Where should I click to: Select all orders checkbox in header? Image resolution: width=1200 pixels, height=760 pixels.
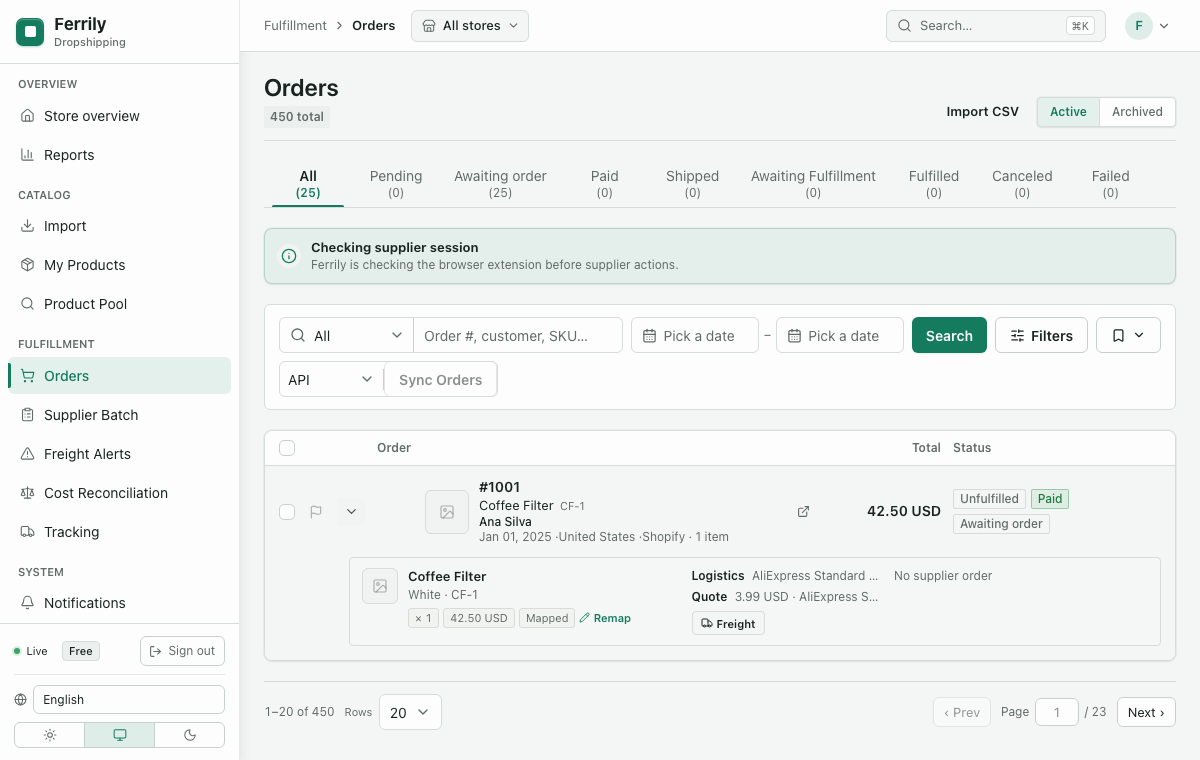point(287,448)
